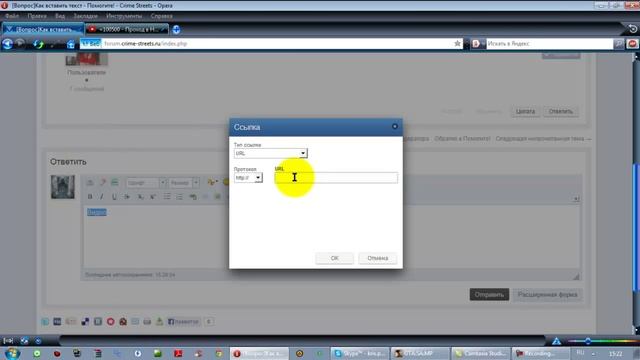Open the Файл menu
The width and height of the screenshot is (640, 360).
pos(12,16)
